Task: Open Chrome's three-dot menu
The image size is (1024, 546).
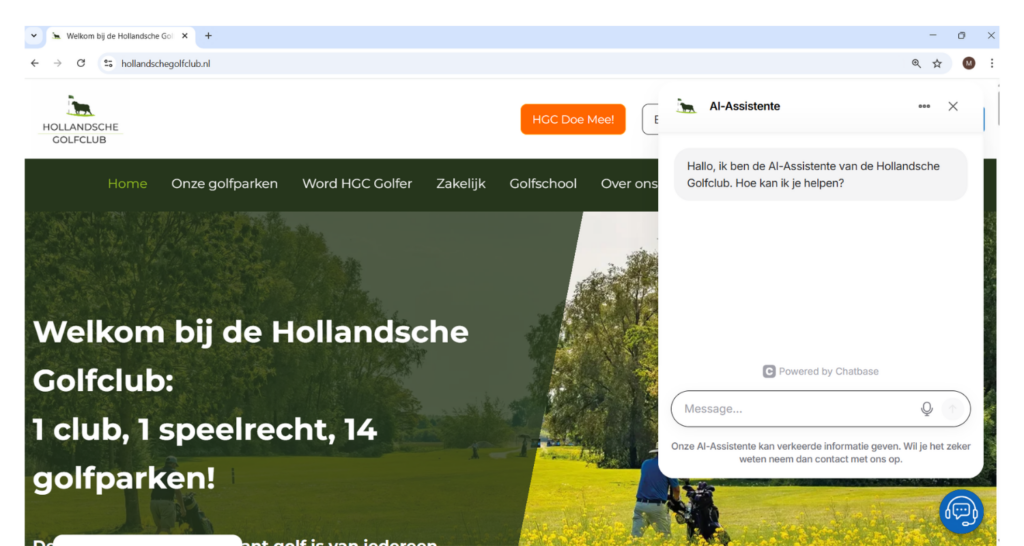Action: (991, 63)
